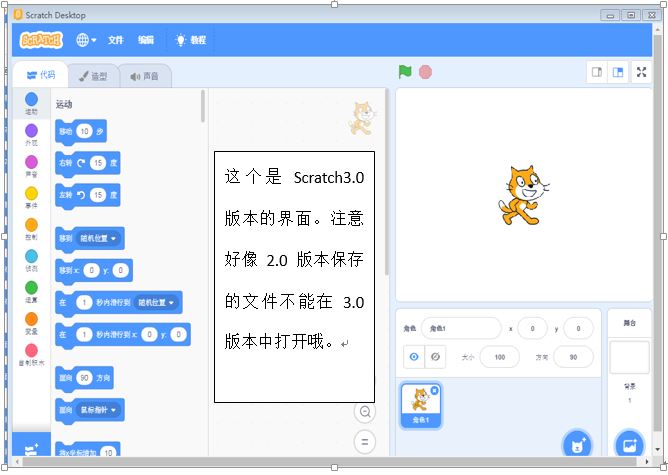
Task: Open 鼠标指针 dropdown in point towards block
Action: 98,410
